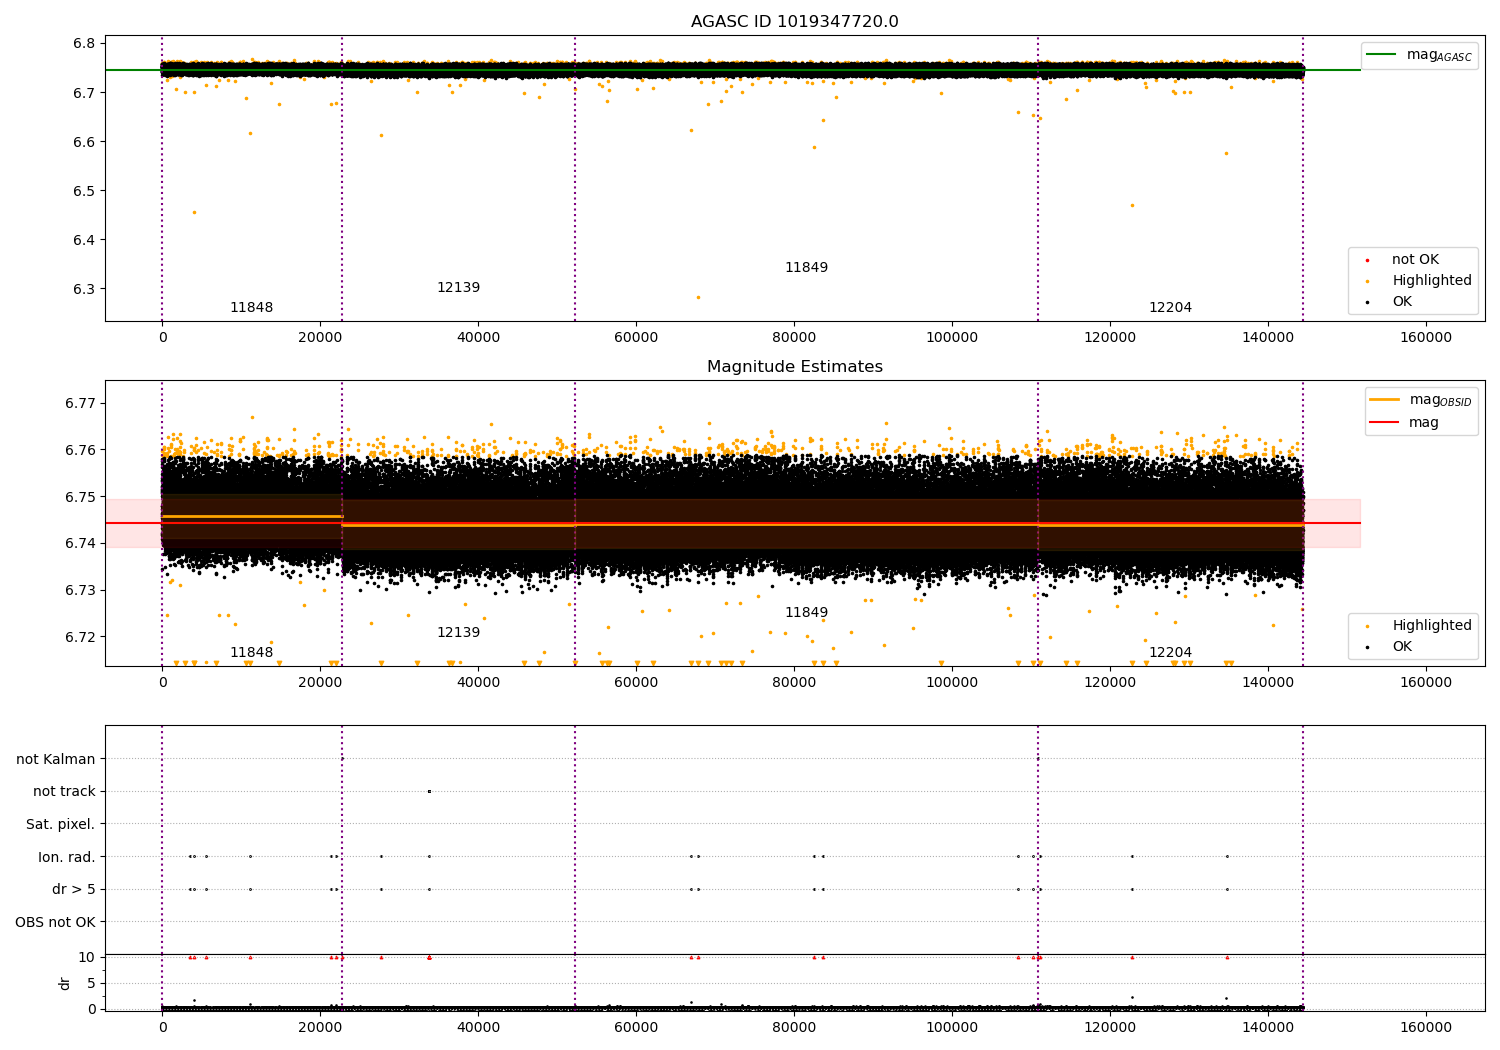Click obsid label 11848 in Magnitude Estimates plot
Viewport: 1500px width, 1050px height.
coord(251,653)
